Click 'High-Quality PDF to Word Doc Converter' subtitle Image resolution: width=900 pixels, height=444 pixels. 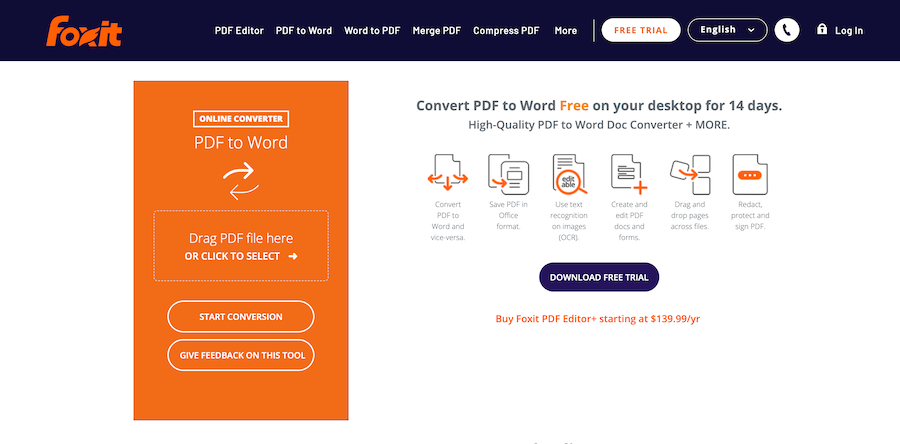[x=599, y=124]
